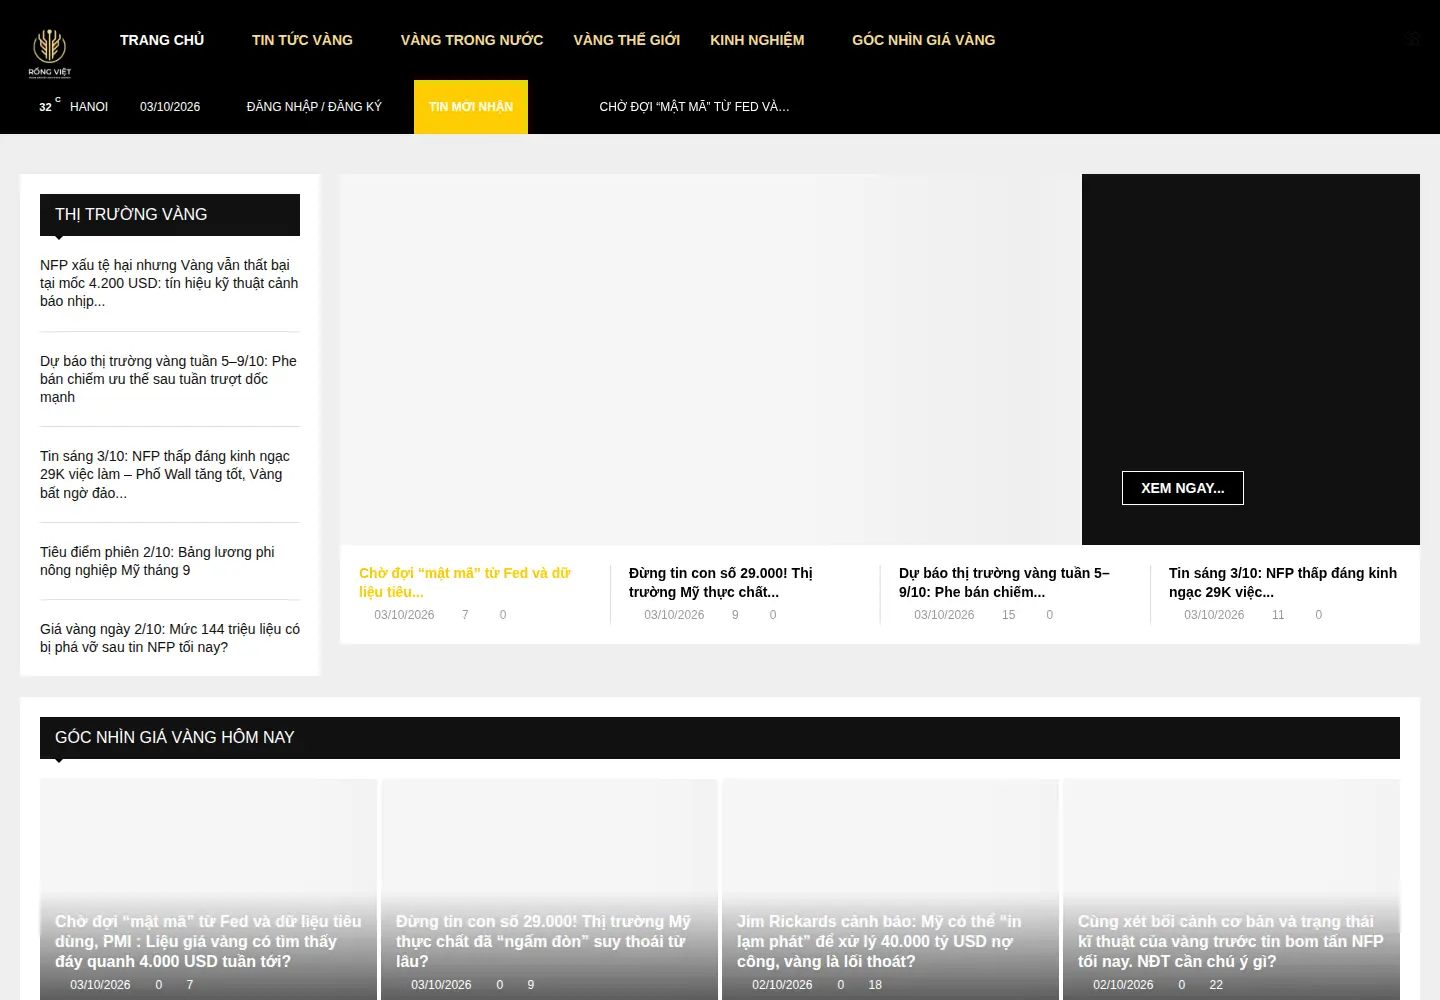The image size is (1440, 1000).
Task: Click the 15 view count under Dự báo thị trường slider item
Action: click(1008, 615)
